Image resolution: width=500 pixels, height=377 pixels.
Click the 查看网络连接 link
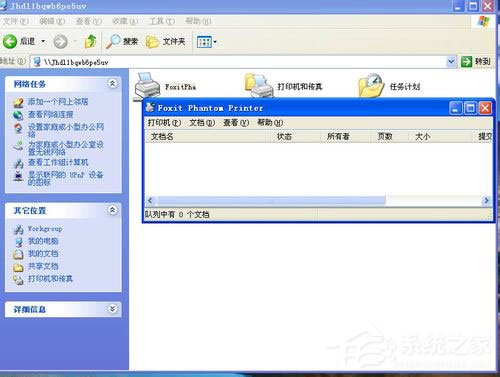pyautogui.click(x=51, y=115)
